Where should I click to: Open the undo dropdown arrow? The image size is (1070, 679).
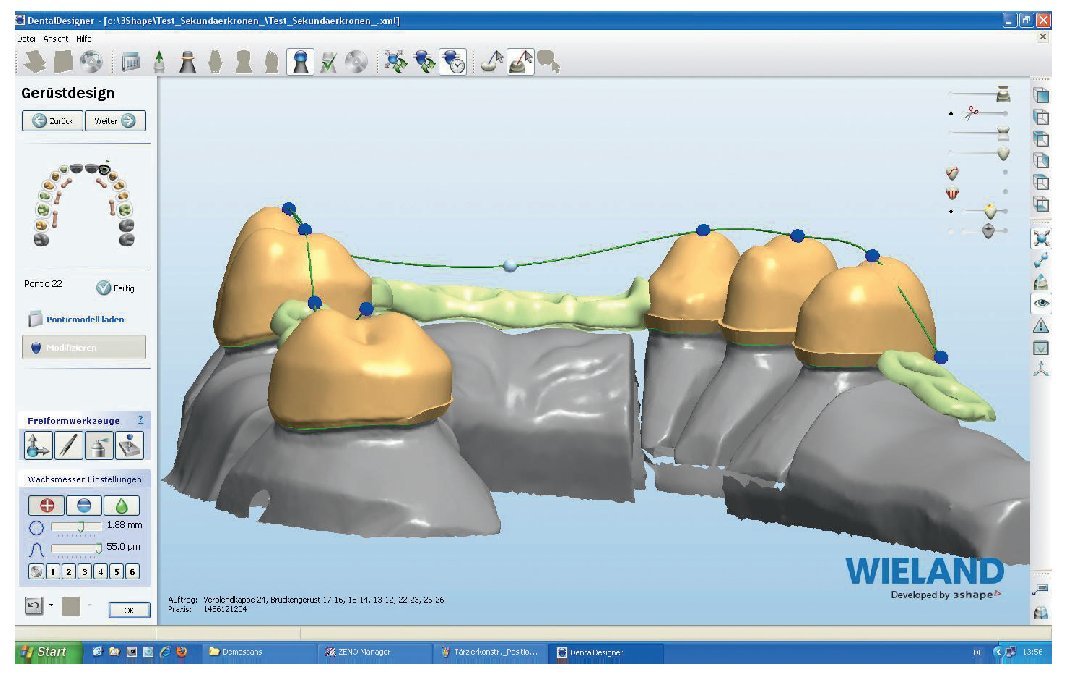(x=52, y=606)
